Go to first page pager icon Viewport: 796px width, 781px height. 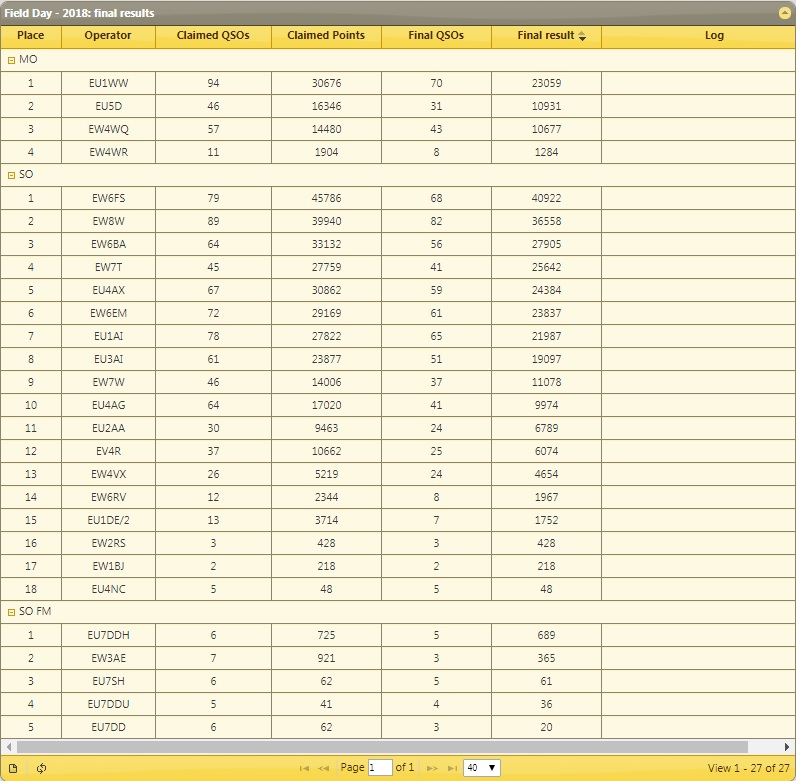(x=304, y=768)
